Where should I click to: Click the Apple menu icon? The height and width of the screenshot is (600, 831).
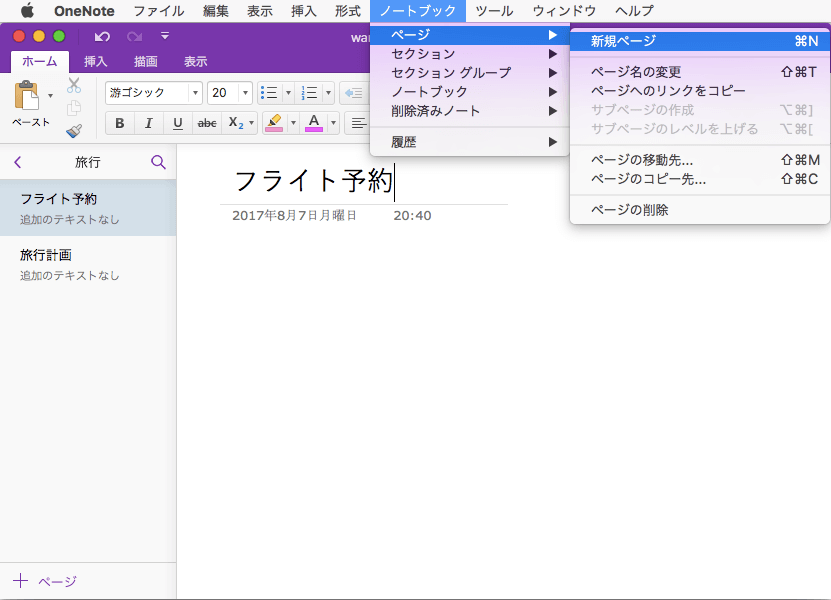tap(27, 11)
